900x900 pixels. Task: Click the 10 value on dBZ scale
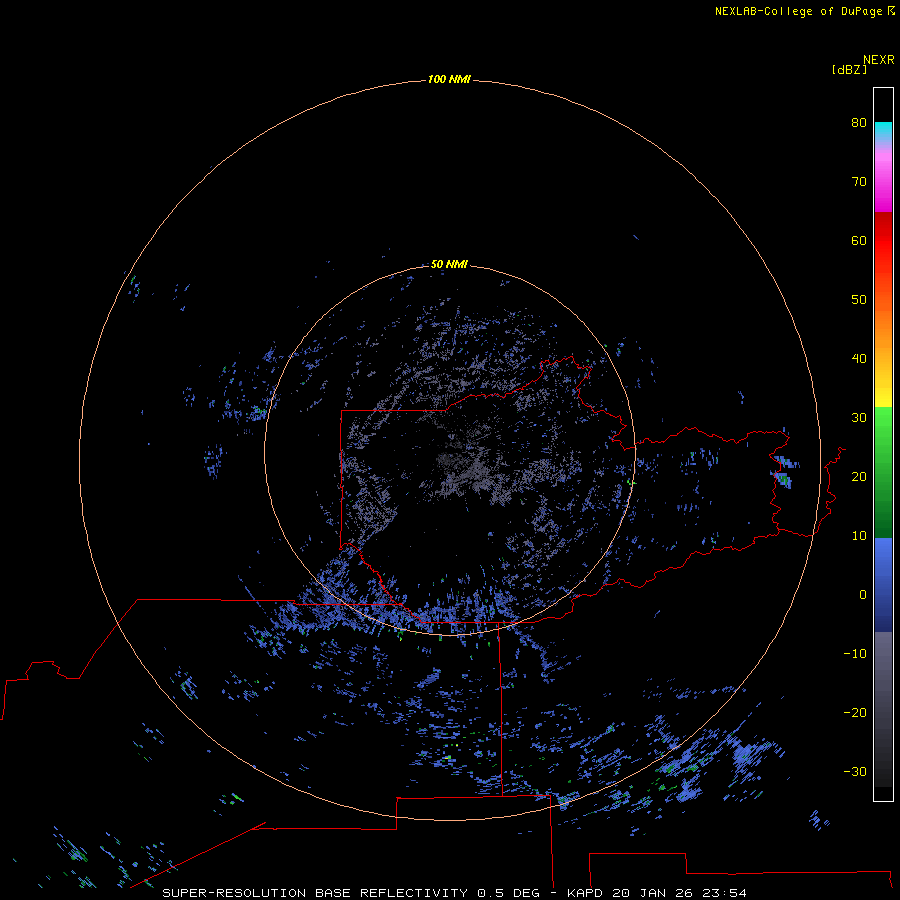859,536
